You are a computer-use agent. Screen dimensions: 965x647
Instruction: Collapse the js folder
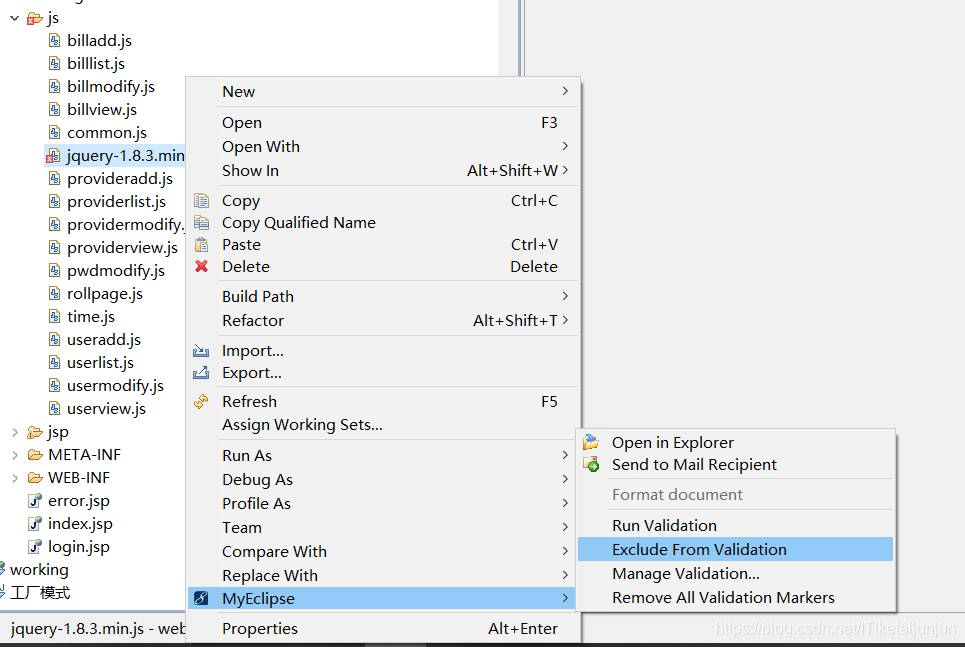tap(15, 19)
